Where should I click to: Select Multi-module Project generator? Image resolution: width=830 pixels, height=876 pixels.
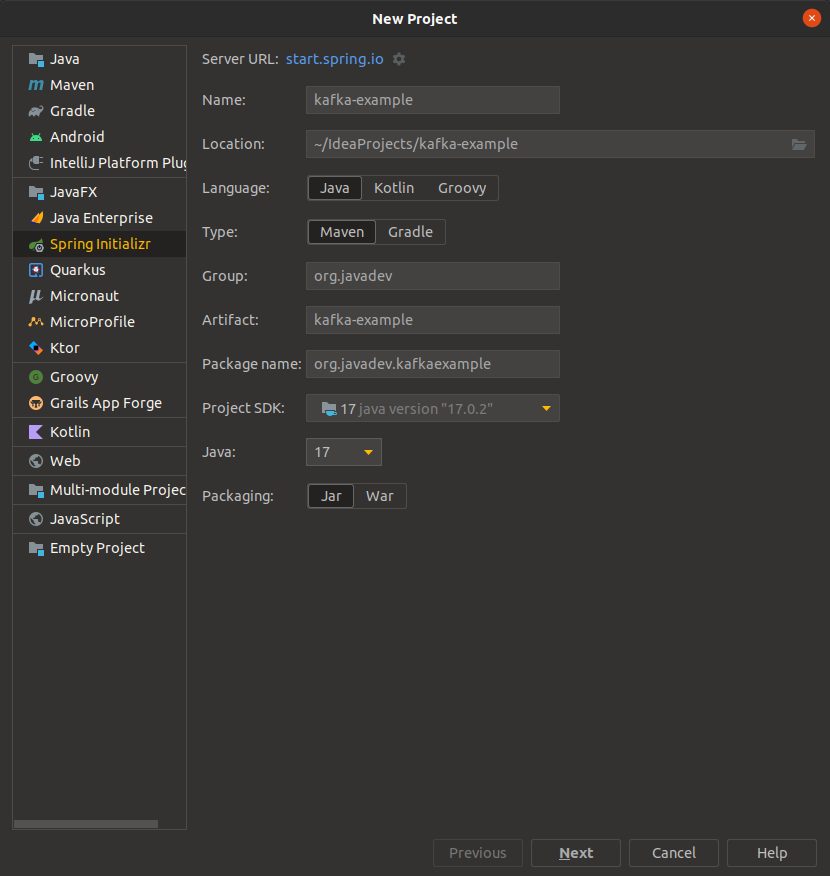tap(99, 490)
